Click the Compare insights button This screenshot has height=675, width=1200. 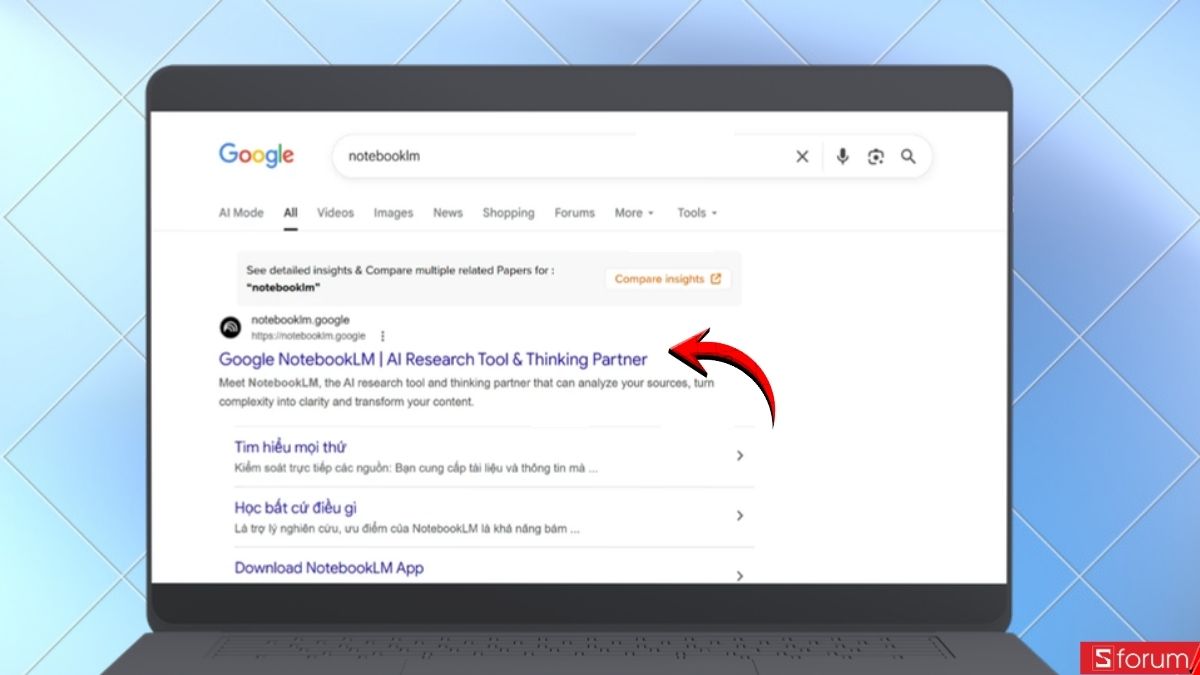pos(667,279)
